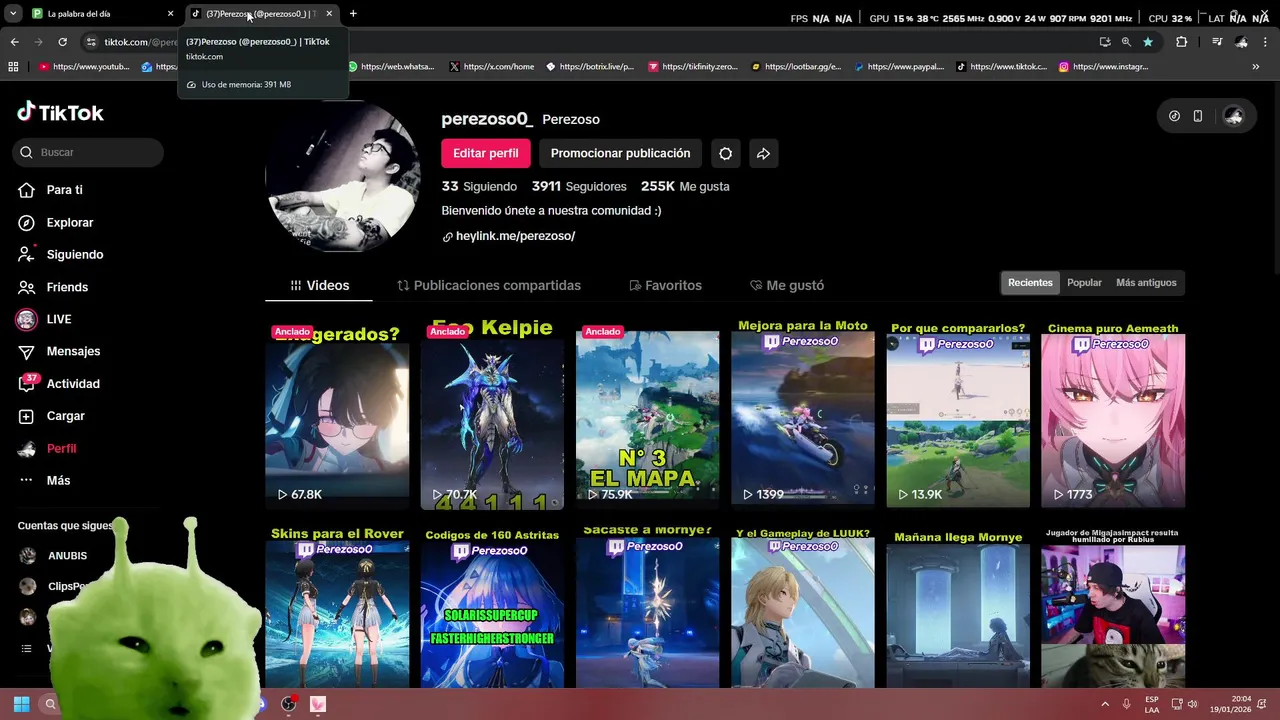1280x720 pixels.
Task: Open the top-right creator tools compass icon
Action: [1174, 116]
